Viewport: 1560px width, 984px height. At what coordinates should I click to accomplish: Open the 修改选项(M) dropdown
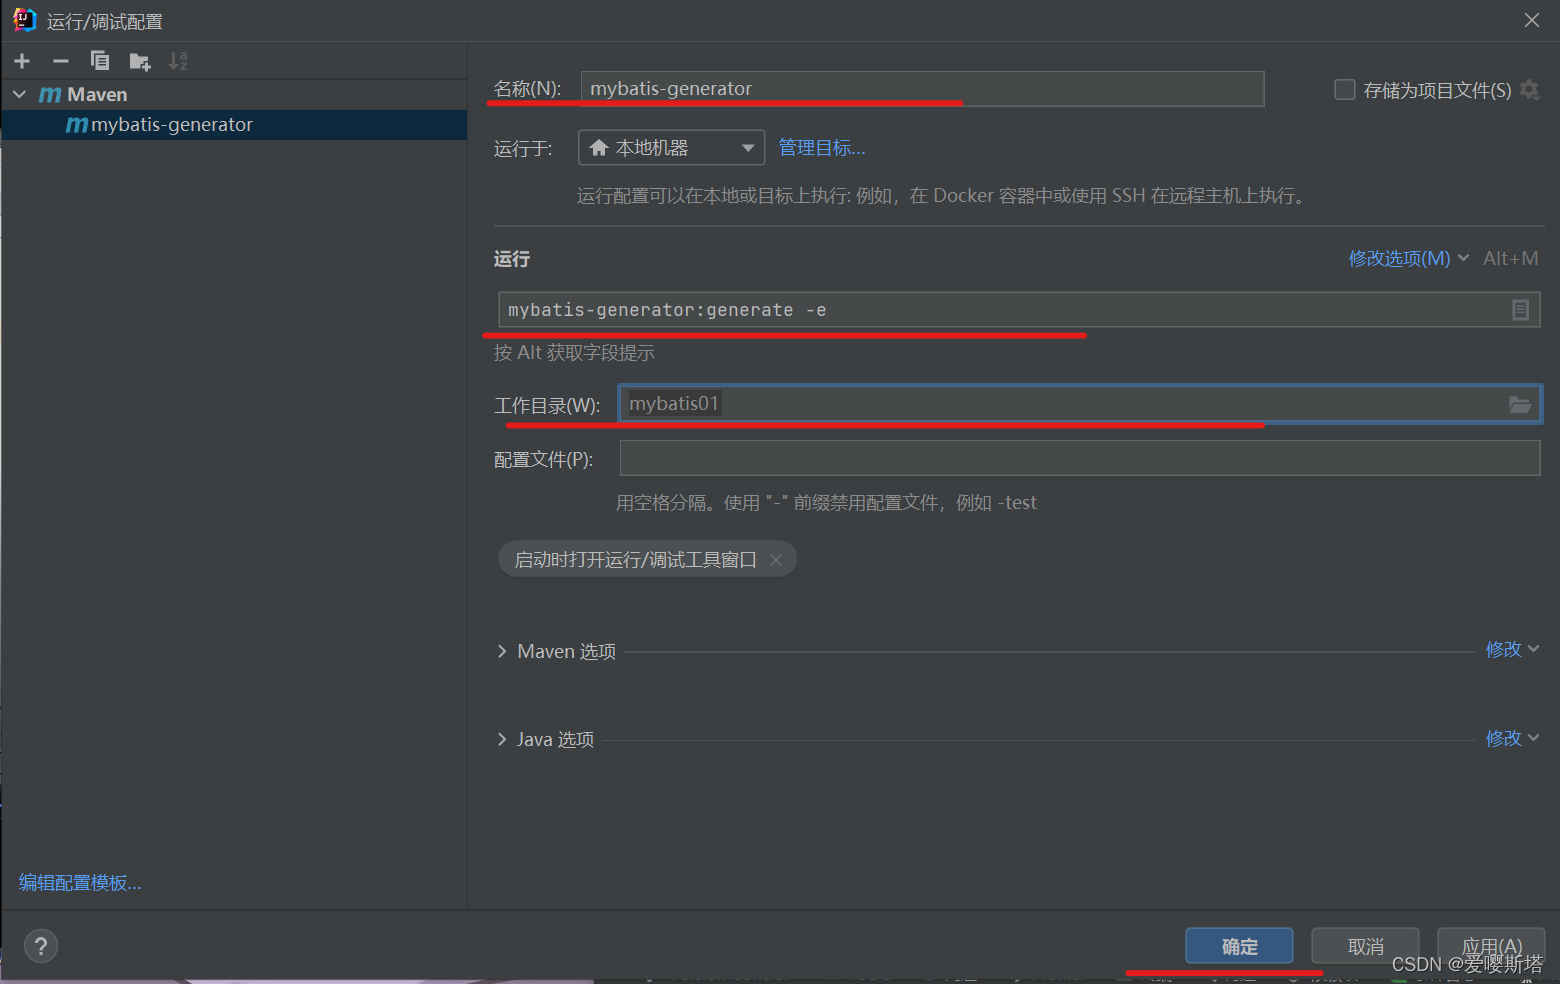pos(1408,258)
